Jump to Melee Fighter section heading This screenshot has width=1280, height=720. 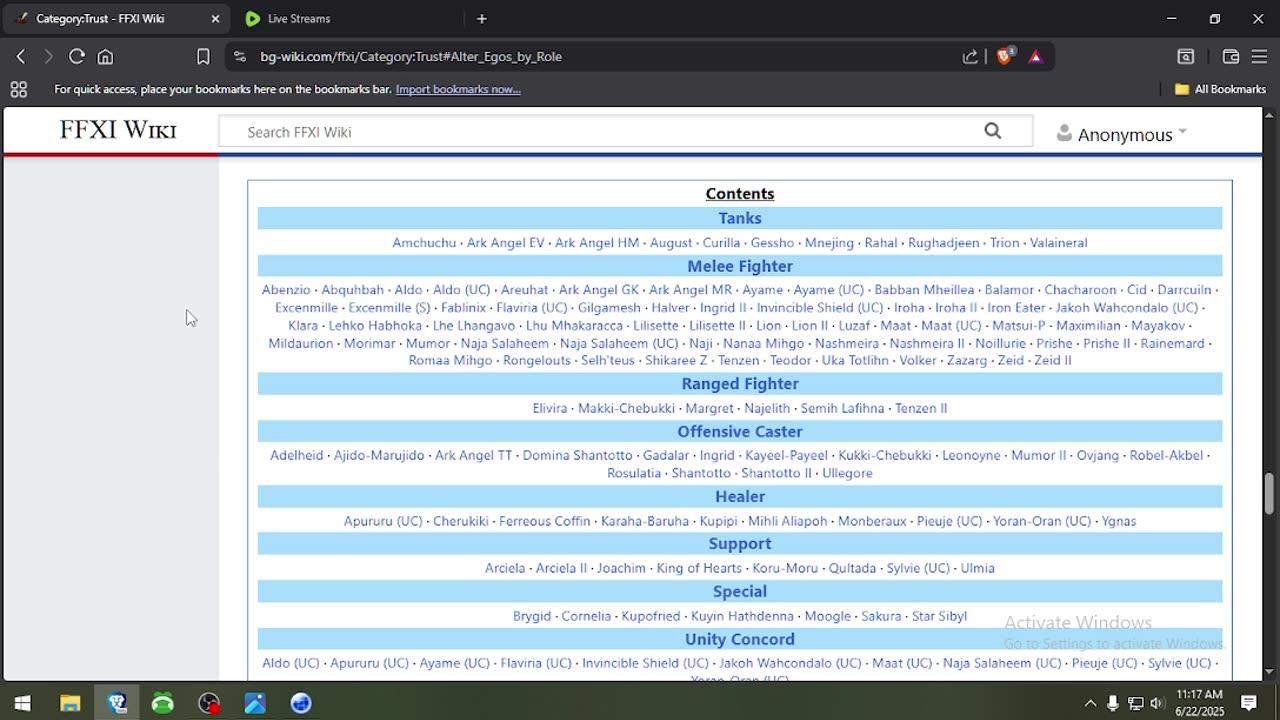(x=740, y=266)
